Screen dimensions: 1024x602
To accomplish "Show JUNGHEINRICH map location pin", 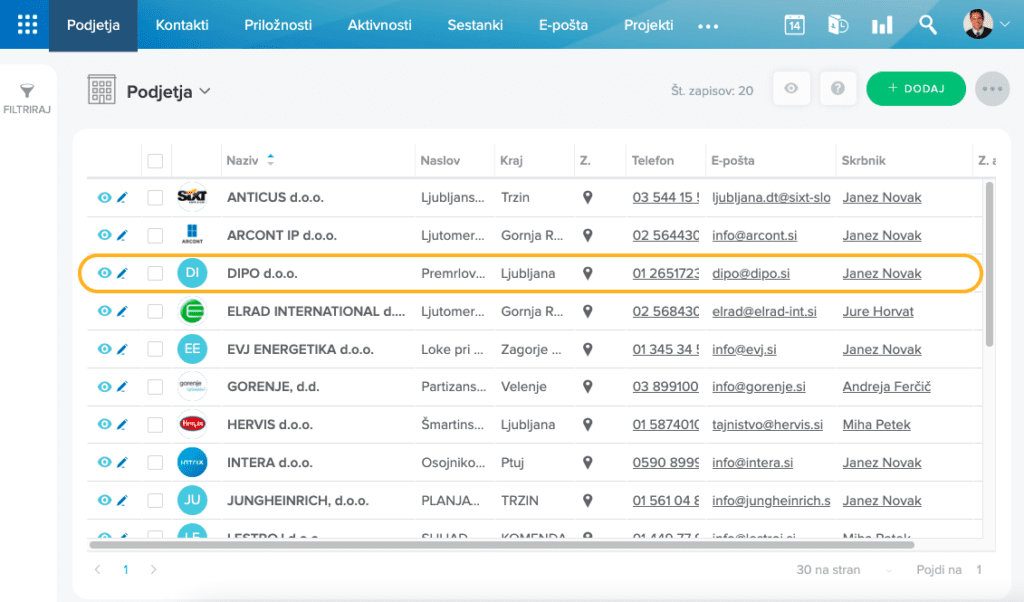I will (588, 500).
